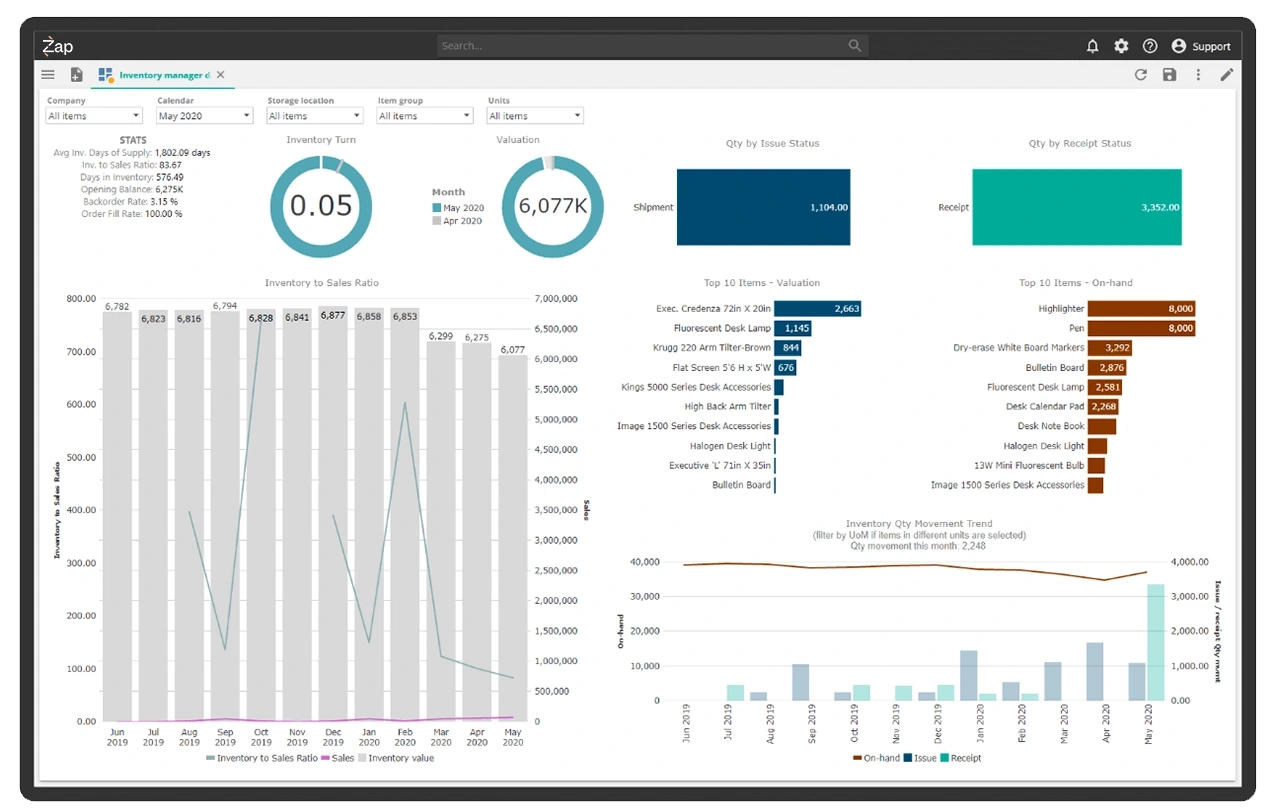This screenshot has height=812, width=1278.
Task: Open the hamburger navigation menu
Action: pos(48,75)
